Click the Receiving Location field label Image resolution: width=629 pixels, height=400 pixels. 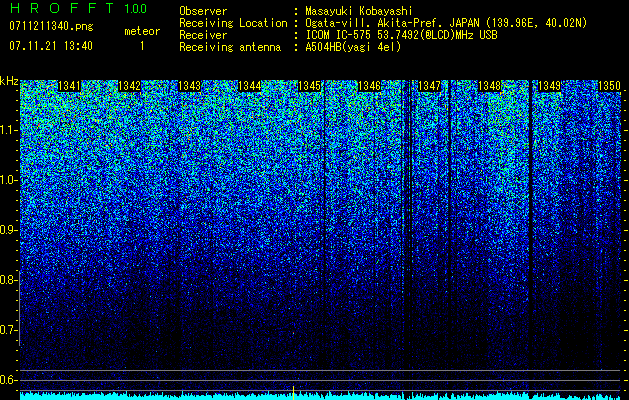233,23
